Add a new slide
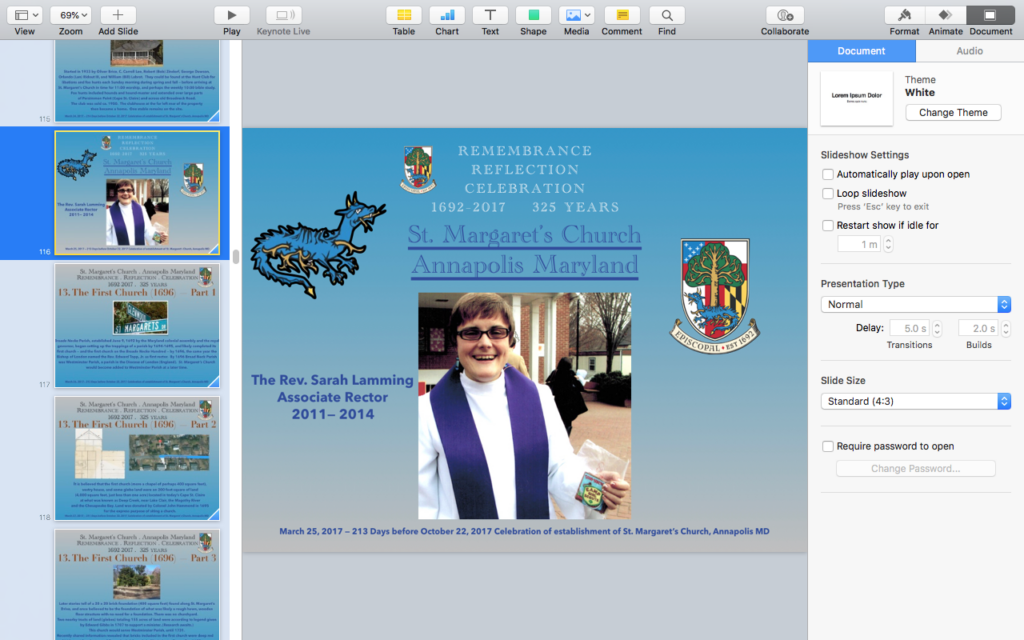1024x640 pixels. point(118,15)
